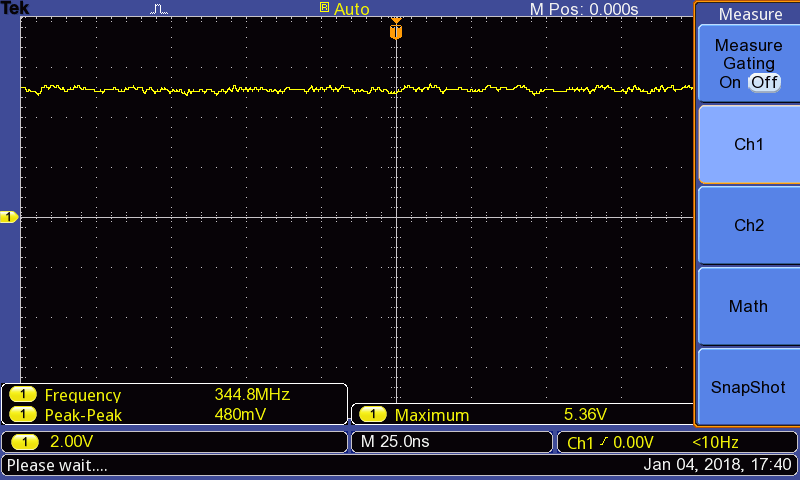Screen dimensions: 800x480
Task: Click the Please wait.... status message
Action: (57, 465)
